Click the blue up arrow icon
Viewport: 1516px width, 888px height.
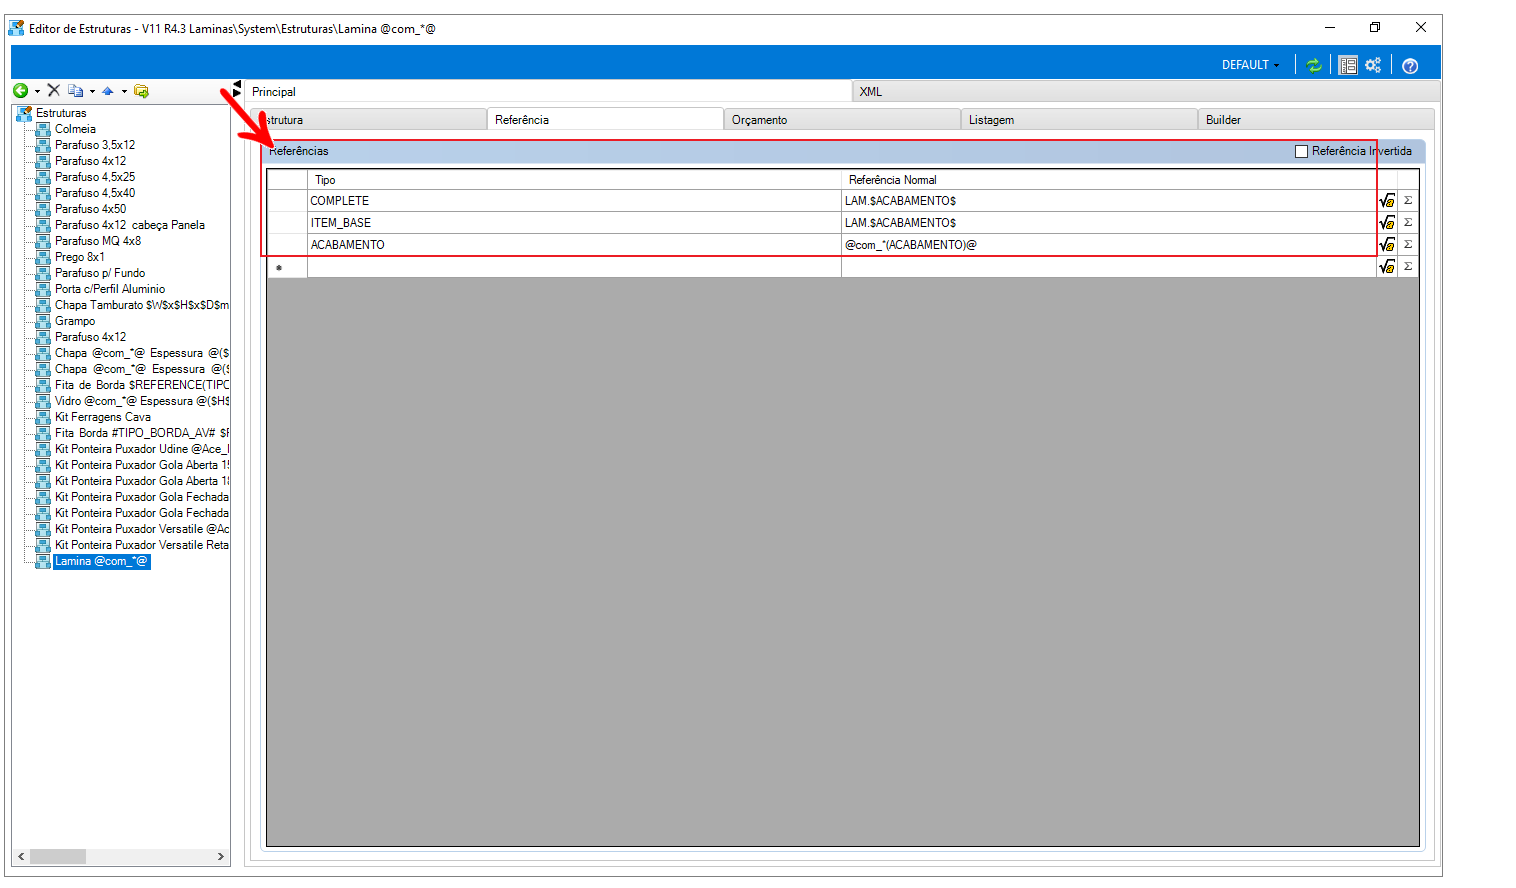click(108, 91)
